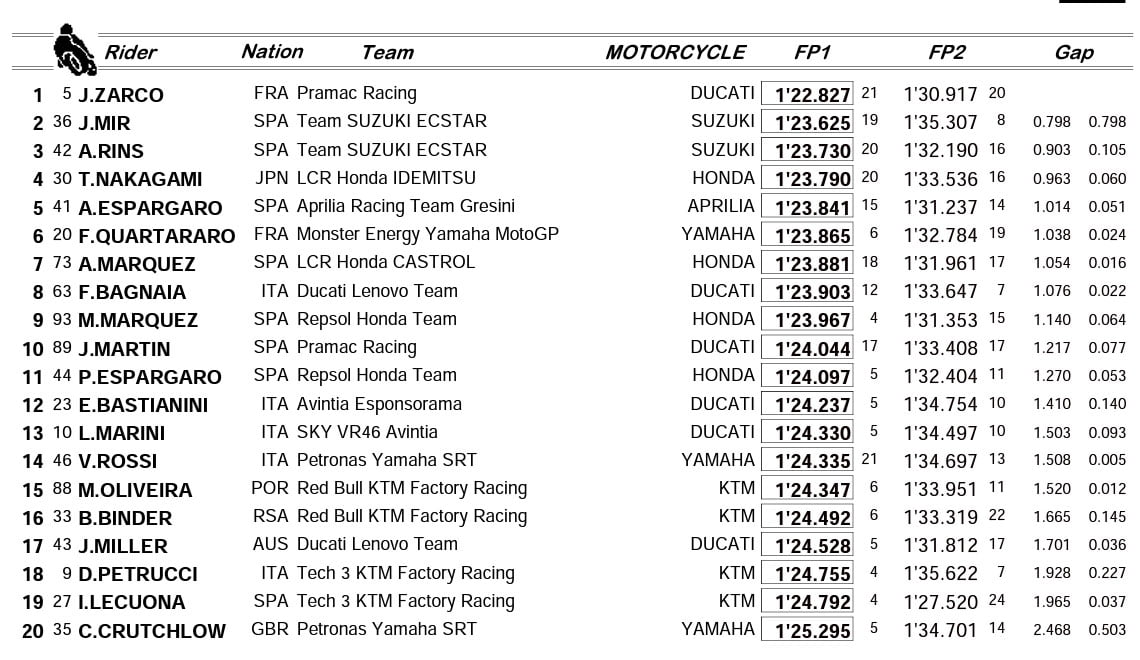This screenshot has width=1140, height=660.
Task: Select rider V.ROSSI in the list
Action: [x=117, y=462]
